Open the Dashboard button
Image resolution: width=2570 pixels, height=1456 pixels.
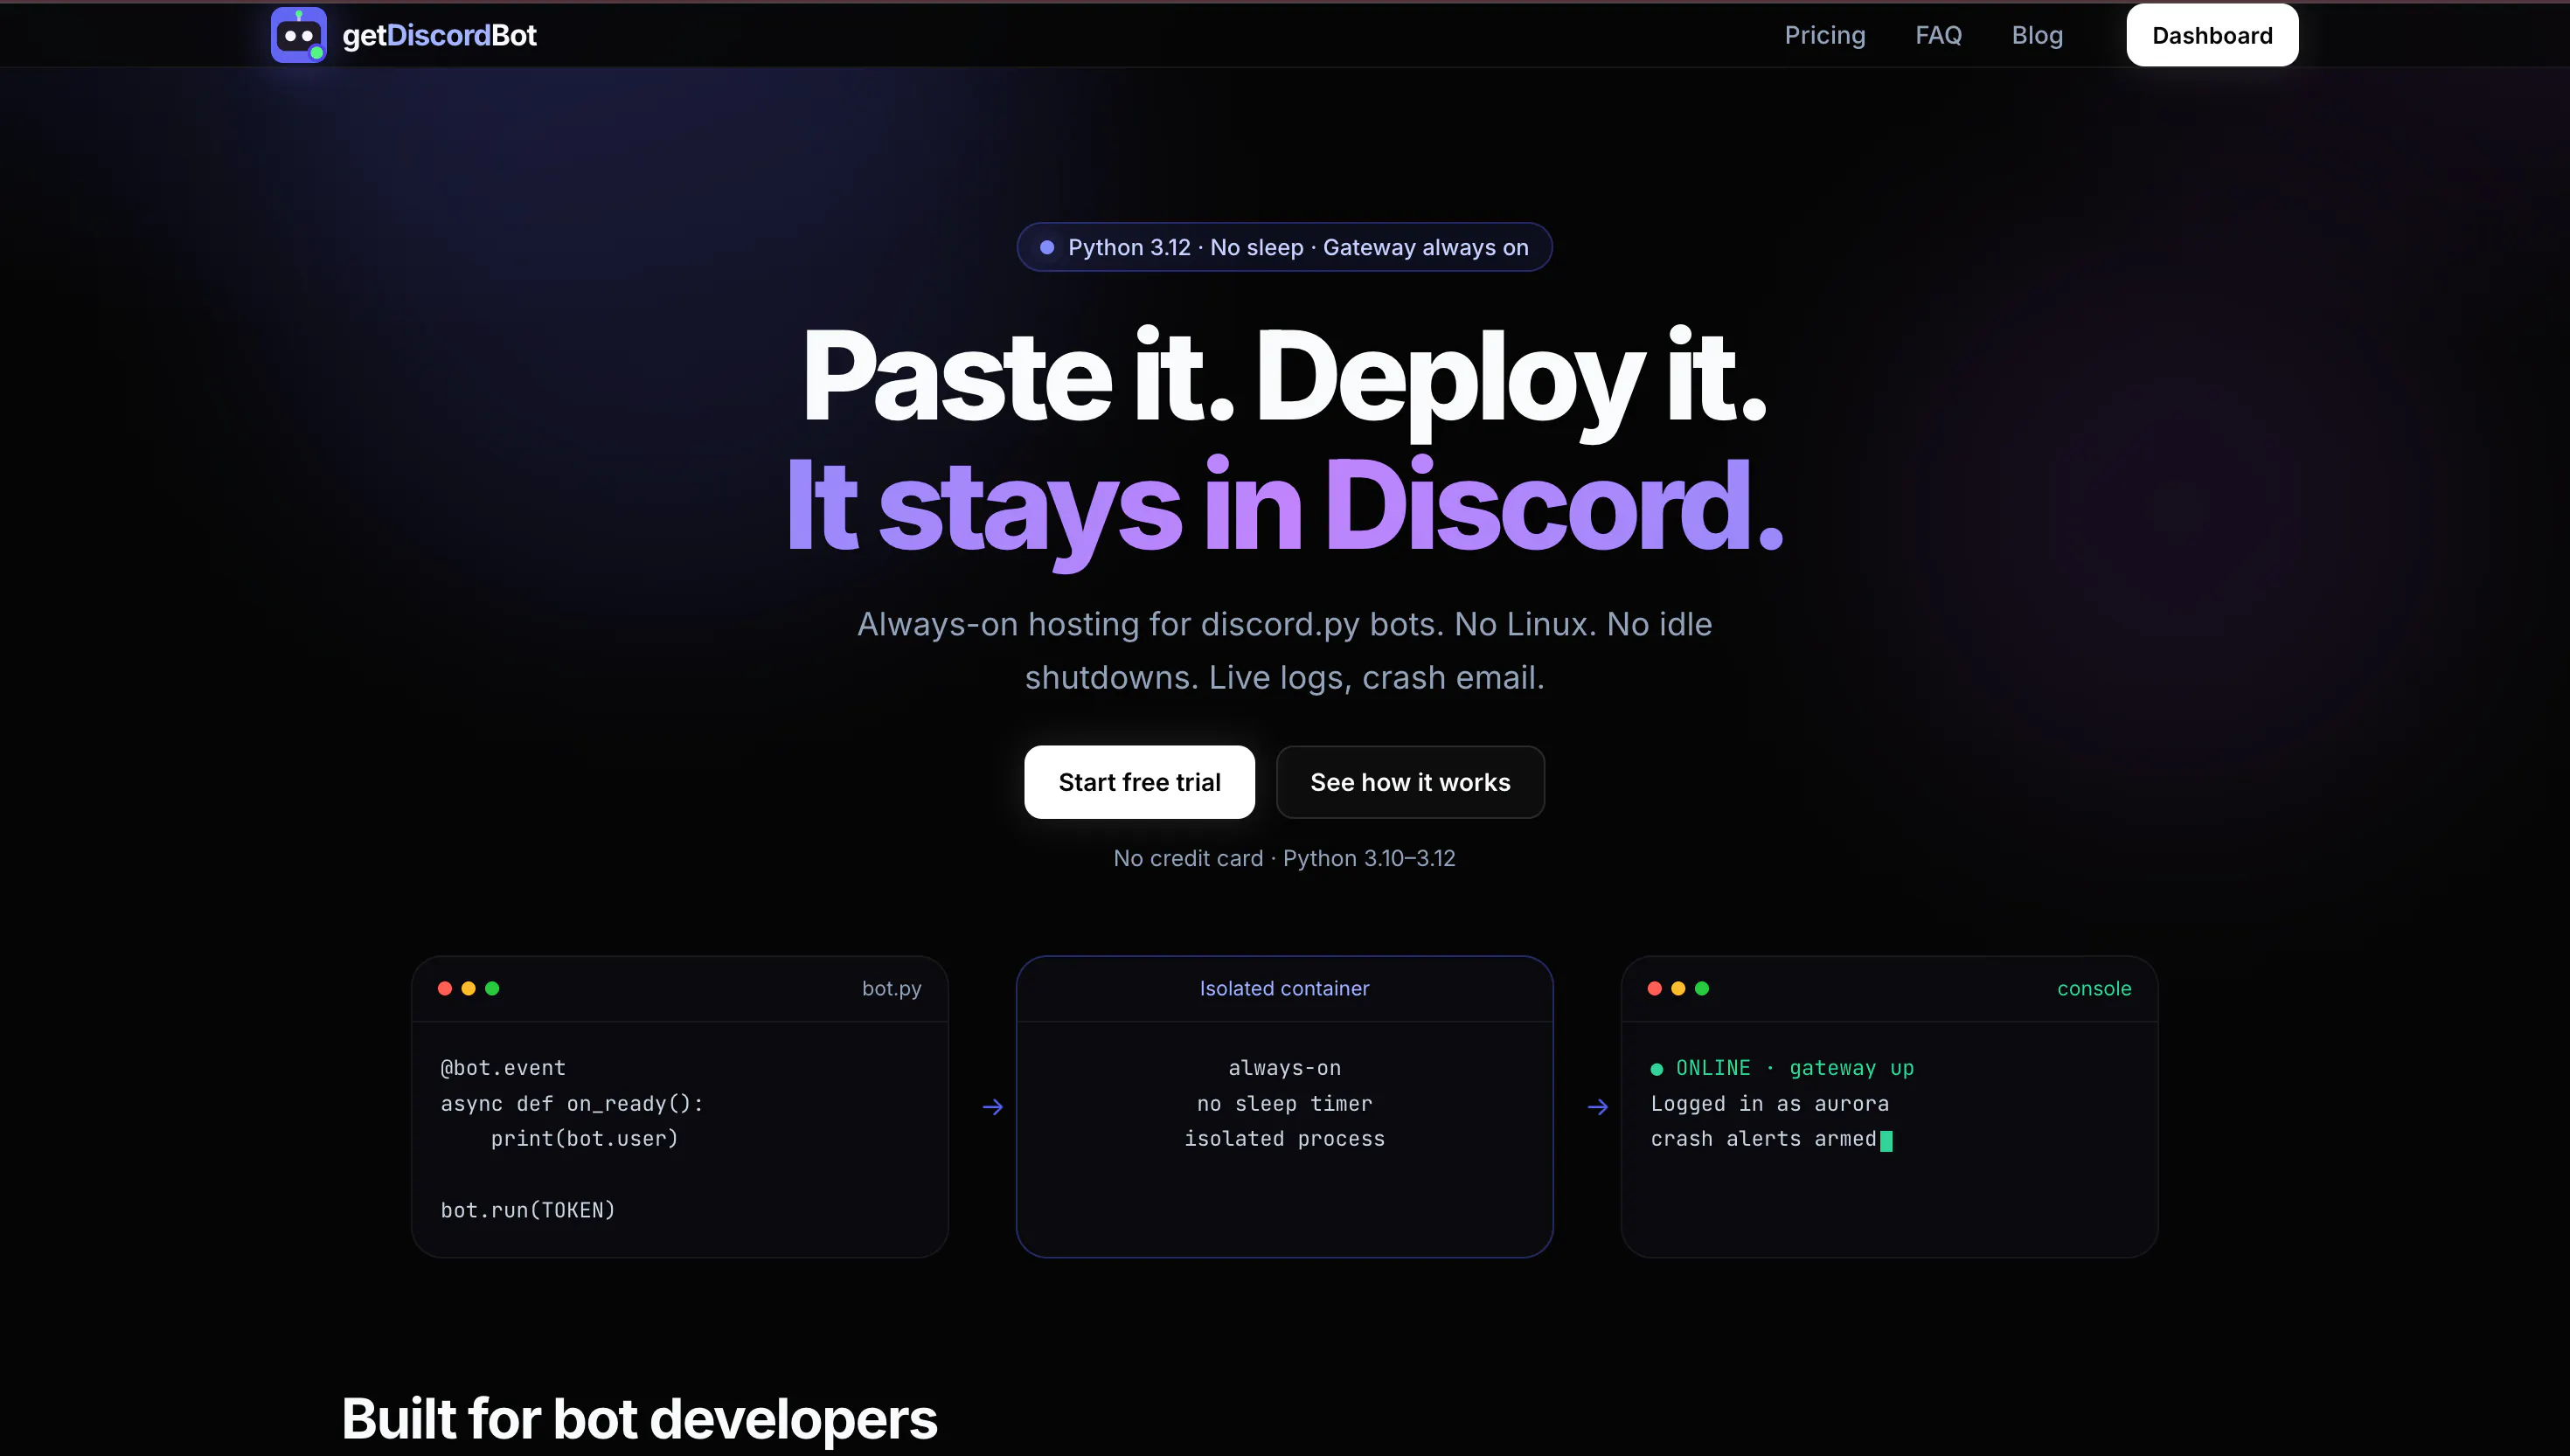click(2212, 35)
